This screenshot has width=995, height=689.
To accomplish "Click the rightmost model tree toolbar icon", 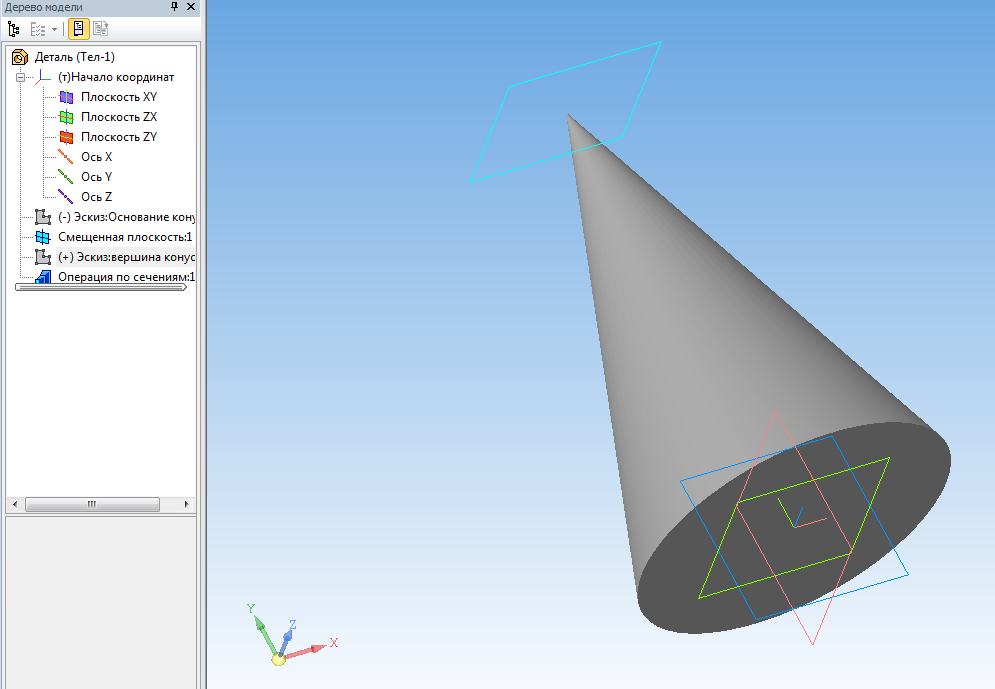I will pos(100,29).
